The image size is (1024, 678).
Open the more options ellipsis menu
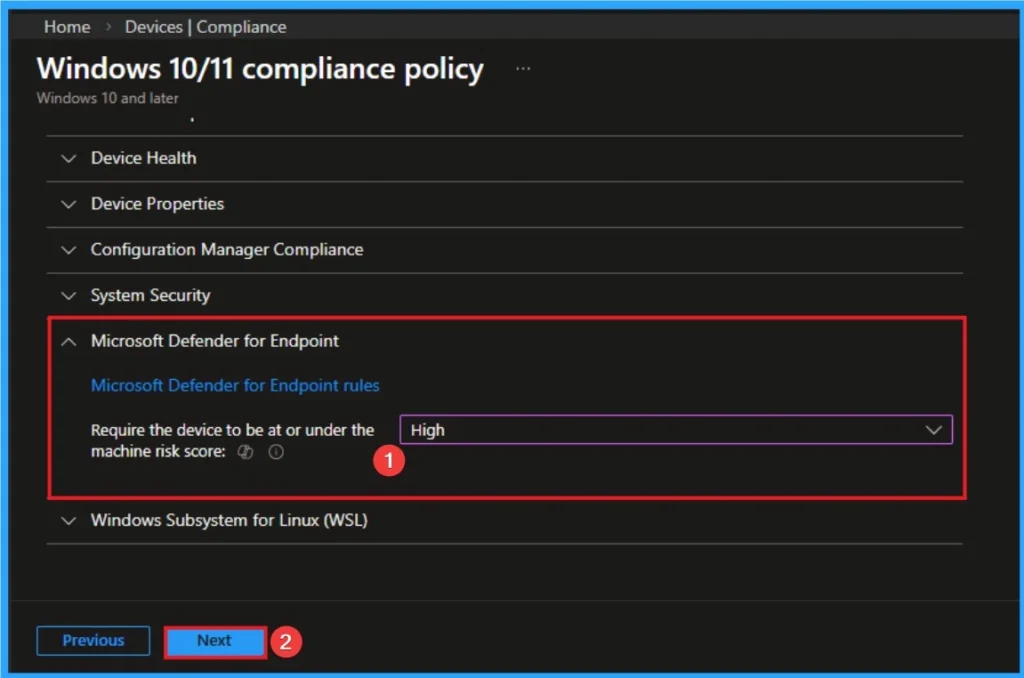pyautogui.click(x=522, y=68)
